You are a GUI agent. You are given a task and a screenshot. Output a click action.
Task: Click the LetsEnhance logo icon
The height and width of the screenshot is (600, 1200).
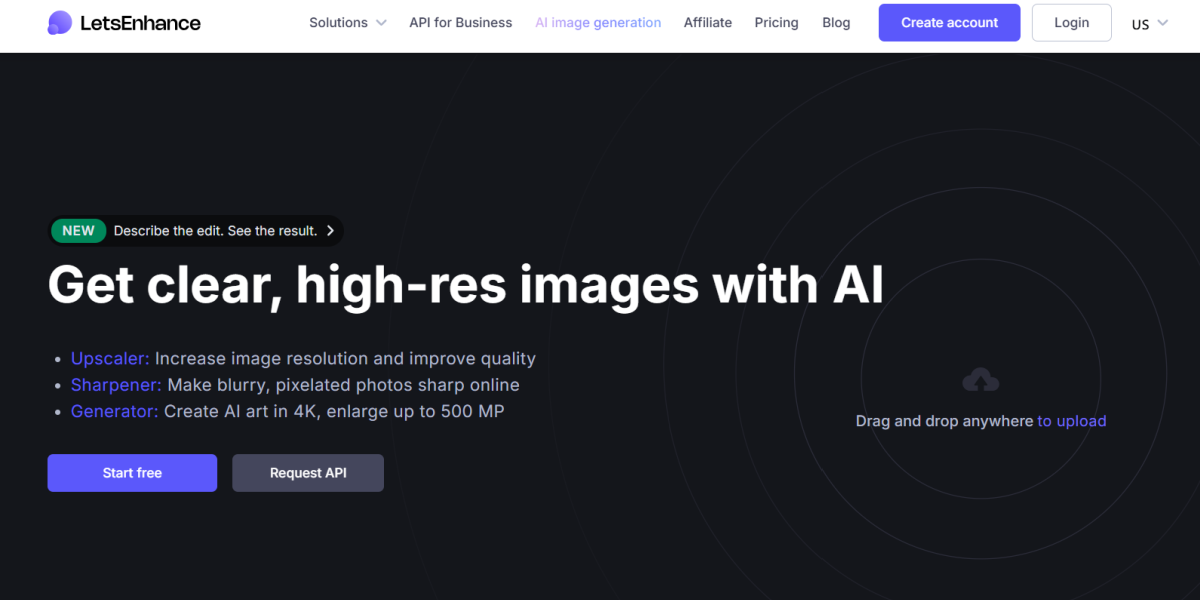point(60,22)
